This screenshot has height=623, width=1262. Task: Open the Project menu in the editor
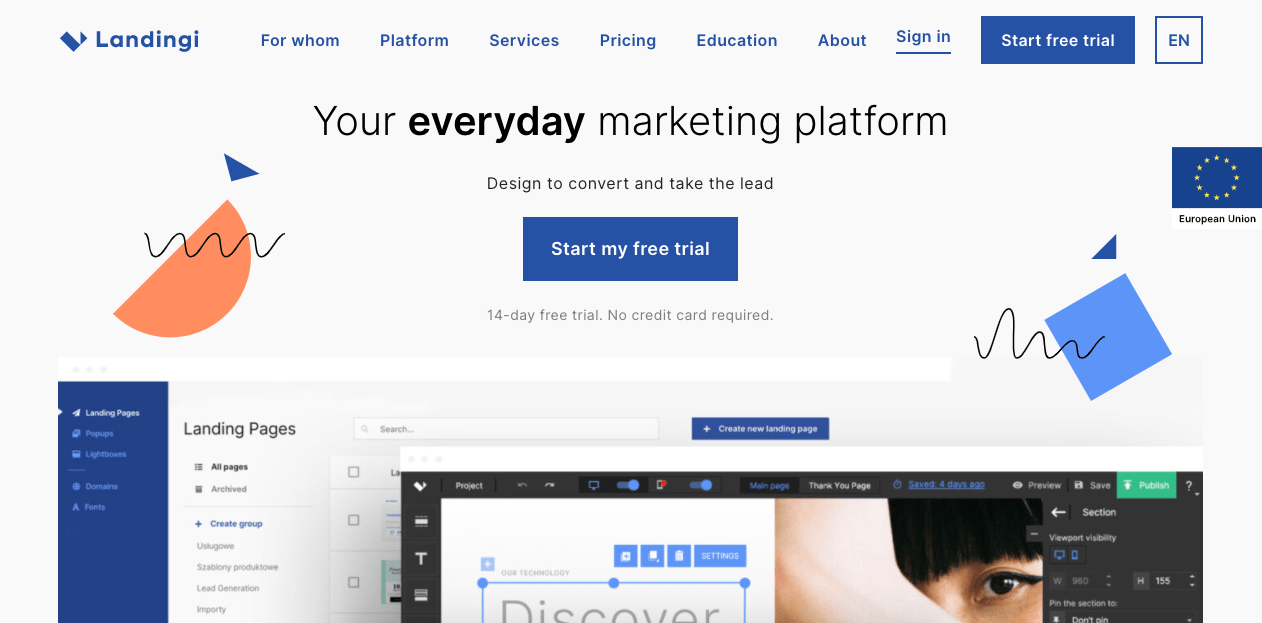[469, 485]
